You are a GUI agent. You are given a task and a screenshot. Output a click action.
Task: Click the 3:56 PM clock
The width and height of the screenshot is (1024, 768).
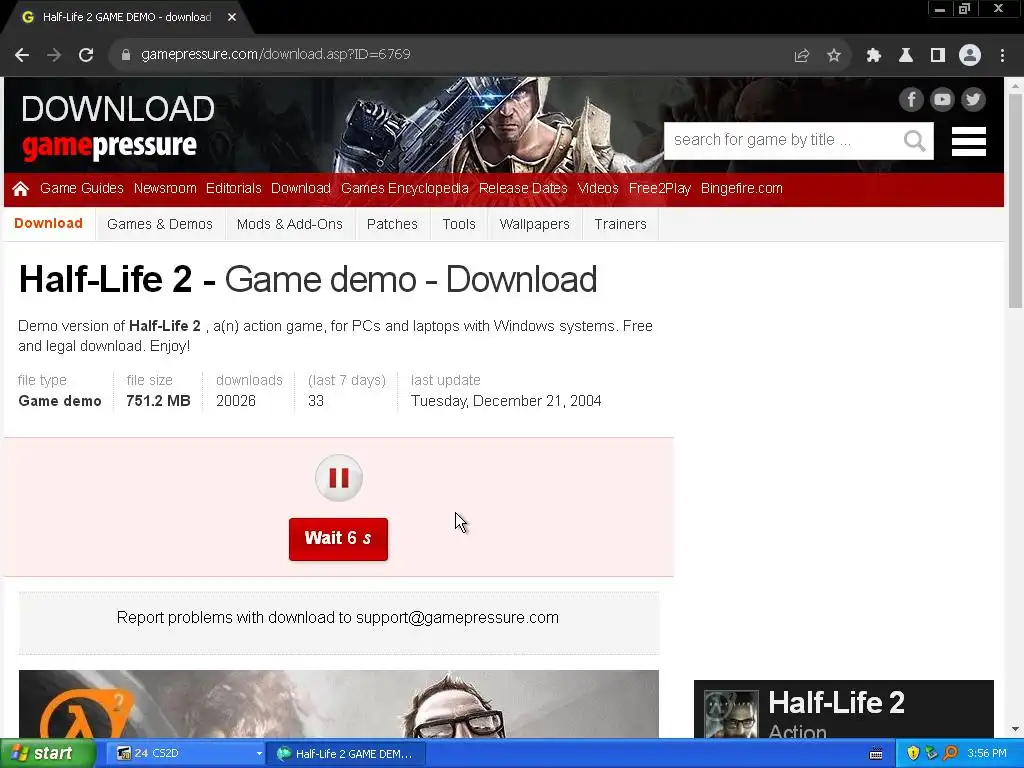coord(987,754)
